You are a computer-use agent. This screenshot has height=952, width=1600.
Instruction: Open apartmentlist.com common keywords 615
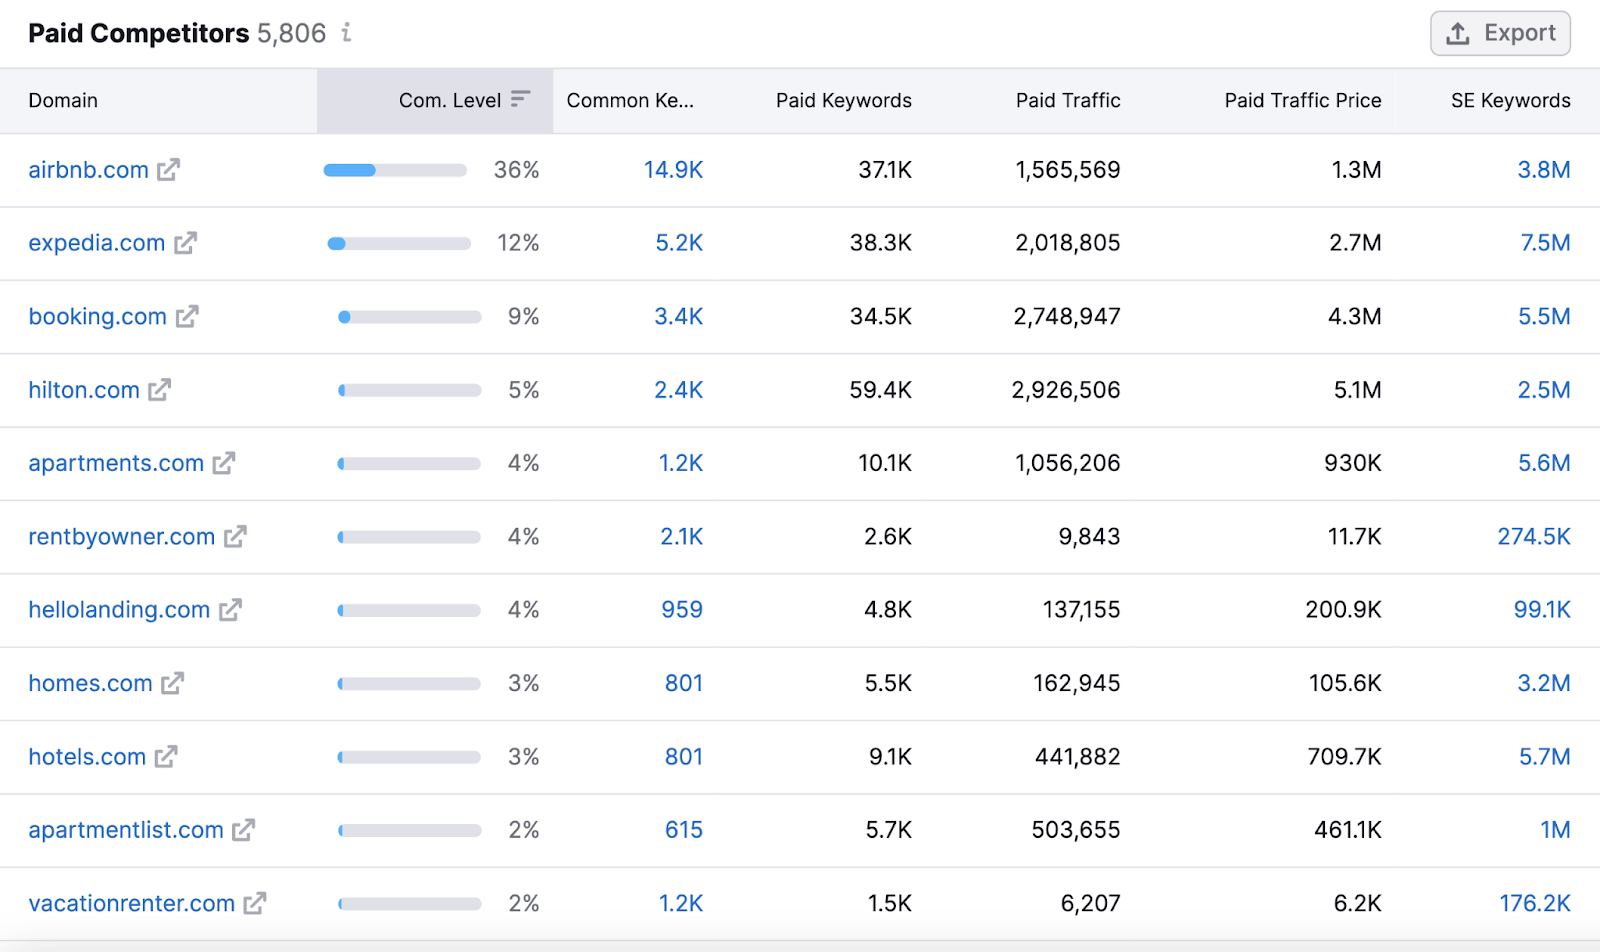pos(684,830)
